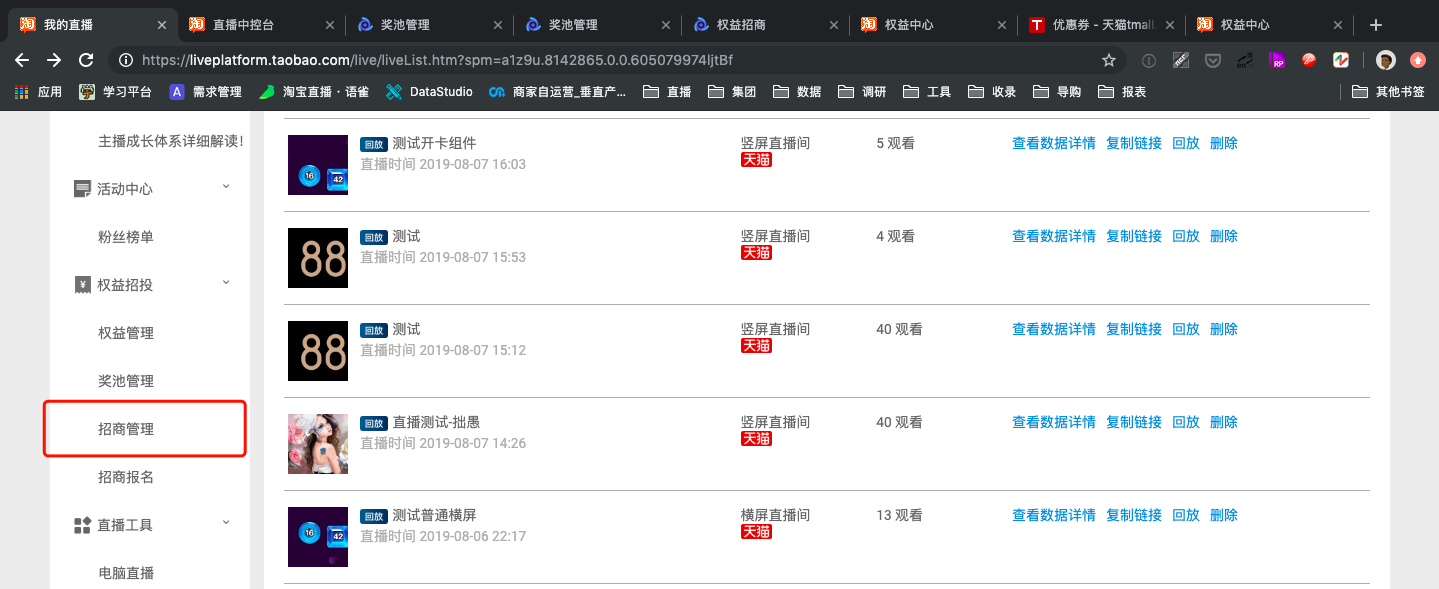Switch to the 直播中控台 tab

[260, 25]
